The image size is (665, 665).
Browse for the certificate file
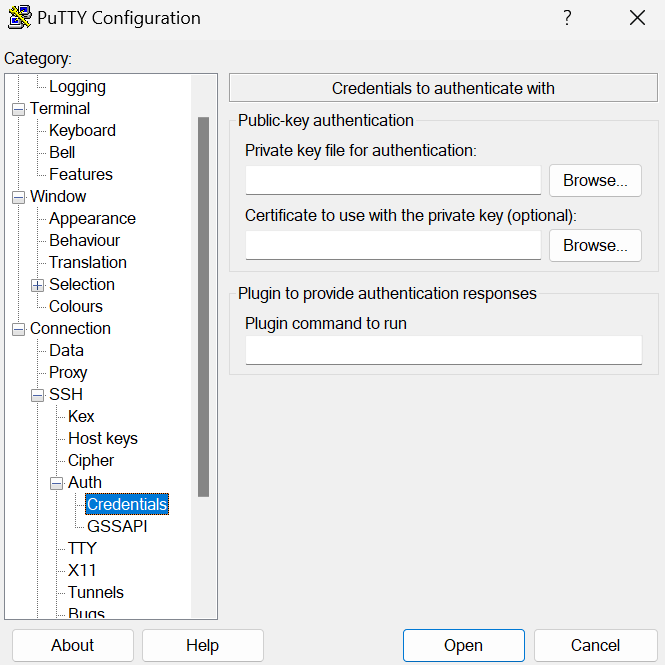point(595,246)
